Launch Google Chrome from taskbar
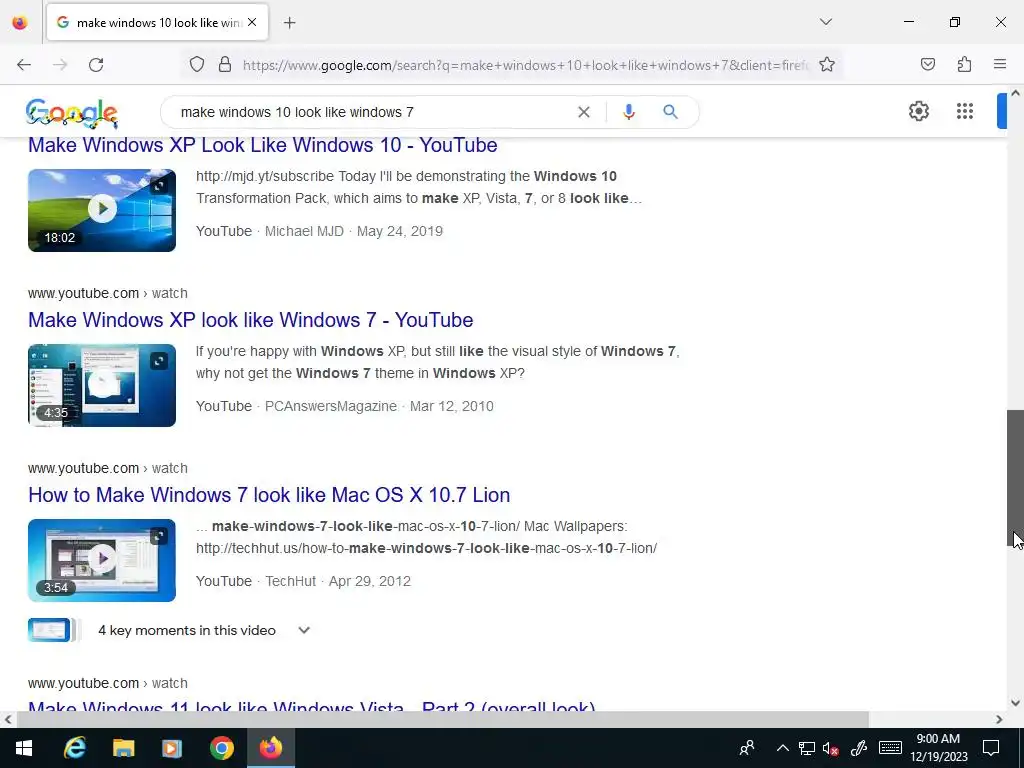 [x=221, y=748]
